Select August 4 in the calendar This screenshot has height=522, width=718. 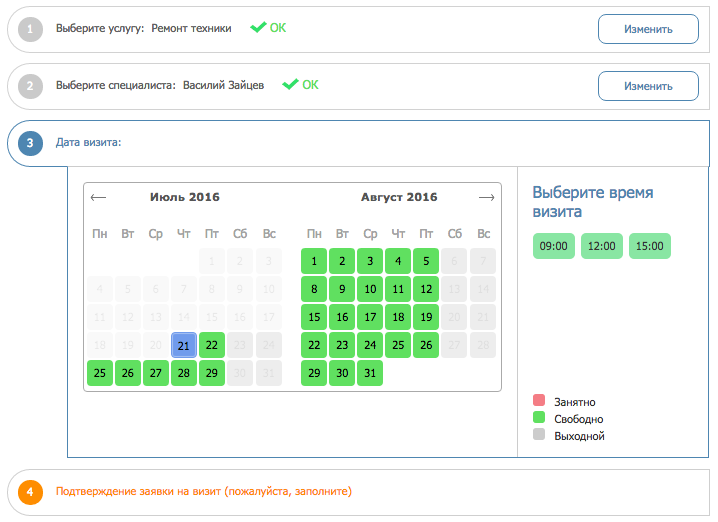point(398,261)
